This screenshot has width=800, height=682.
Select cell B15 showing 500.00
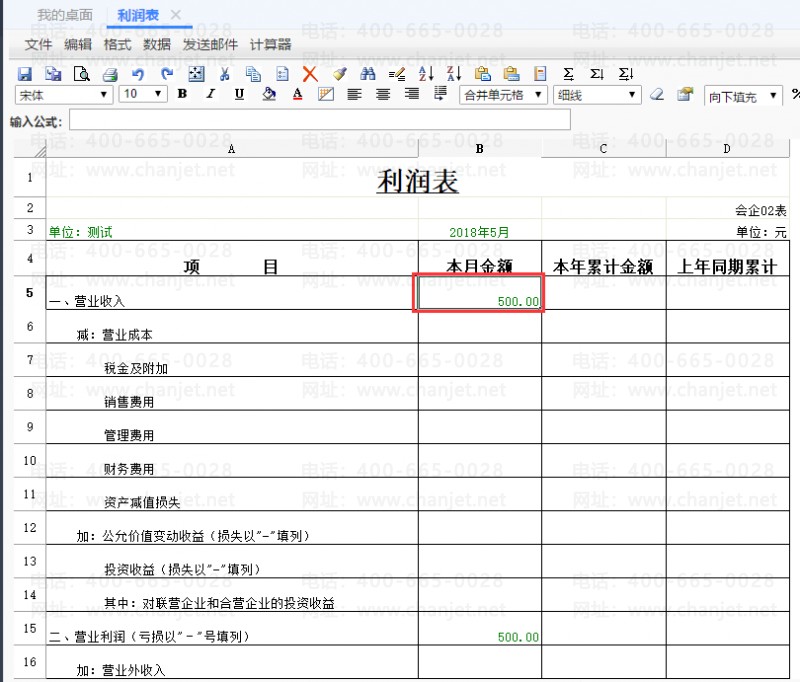(x=480, y=628)
